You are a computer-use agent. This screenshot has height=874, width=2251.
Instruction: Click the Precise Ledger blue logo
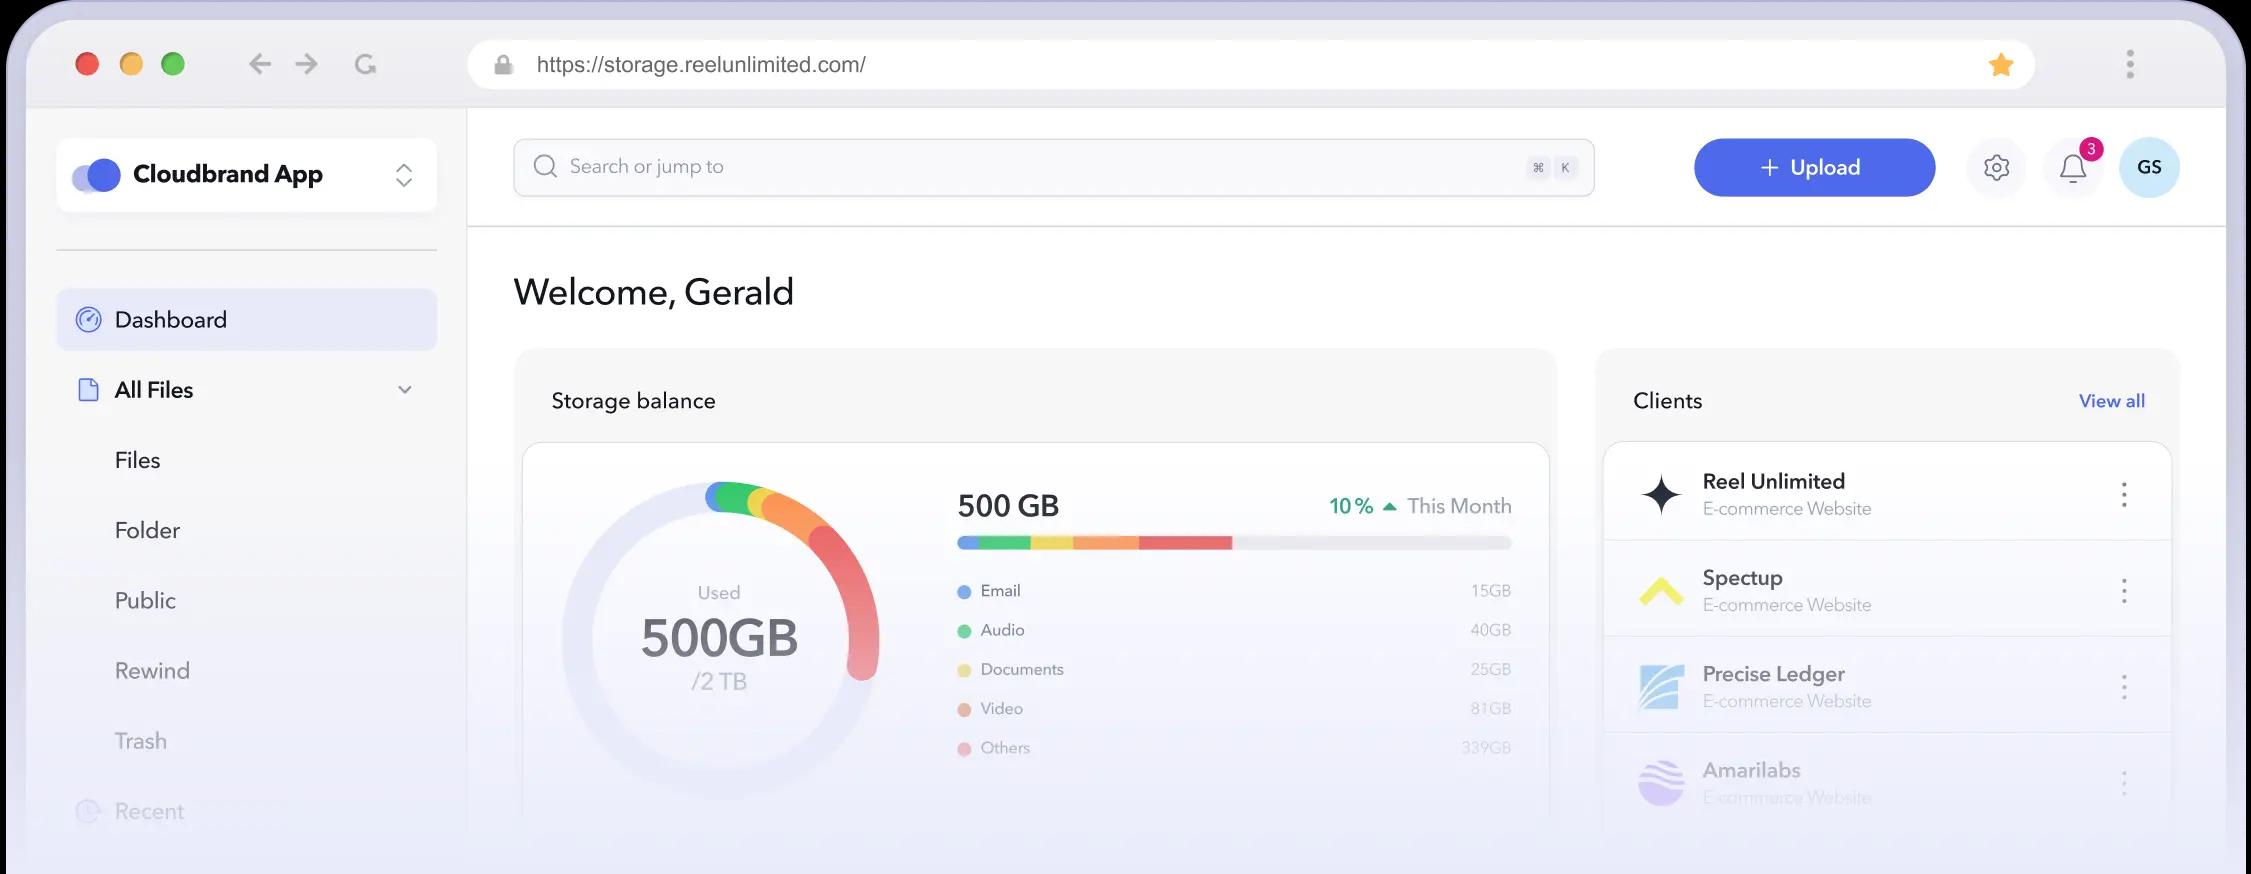(x=1660, y=687)
